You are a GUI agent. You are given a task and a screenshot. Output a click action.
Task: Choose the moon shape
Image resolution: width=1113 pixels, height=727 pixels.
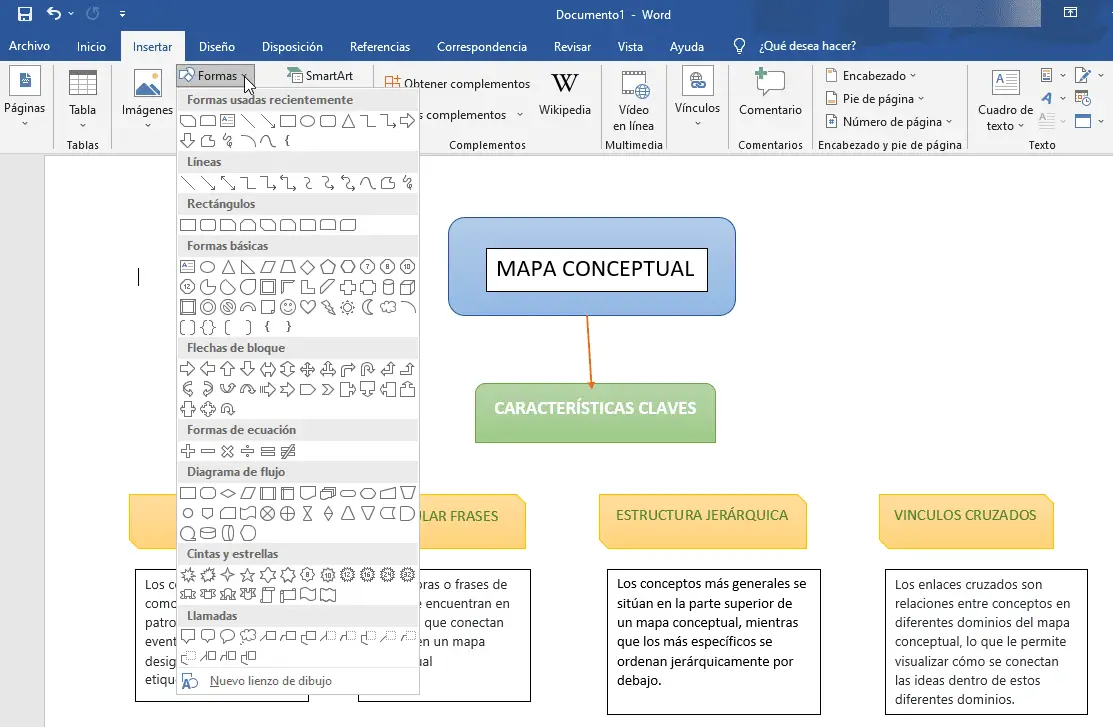pos(368,307)
